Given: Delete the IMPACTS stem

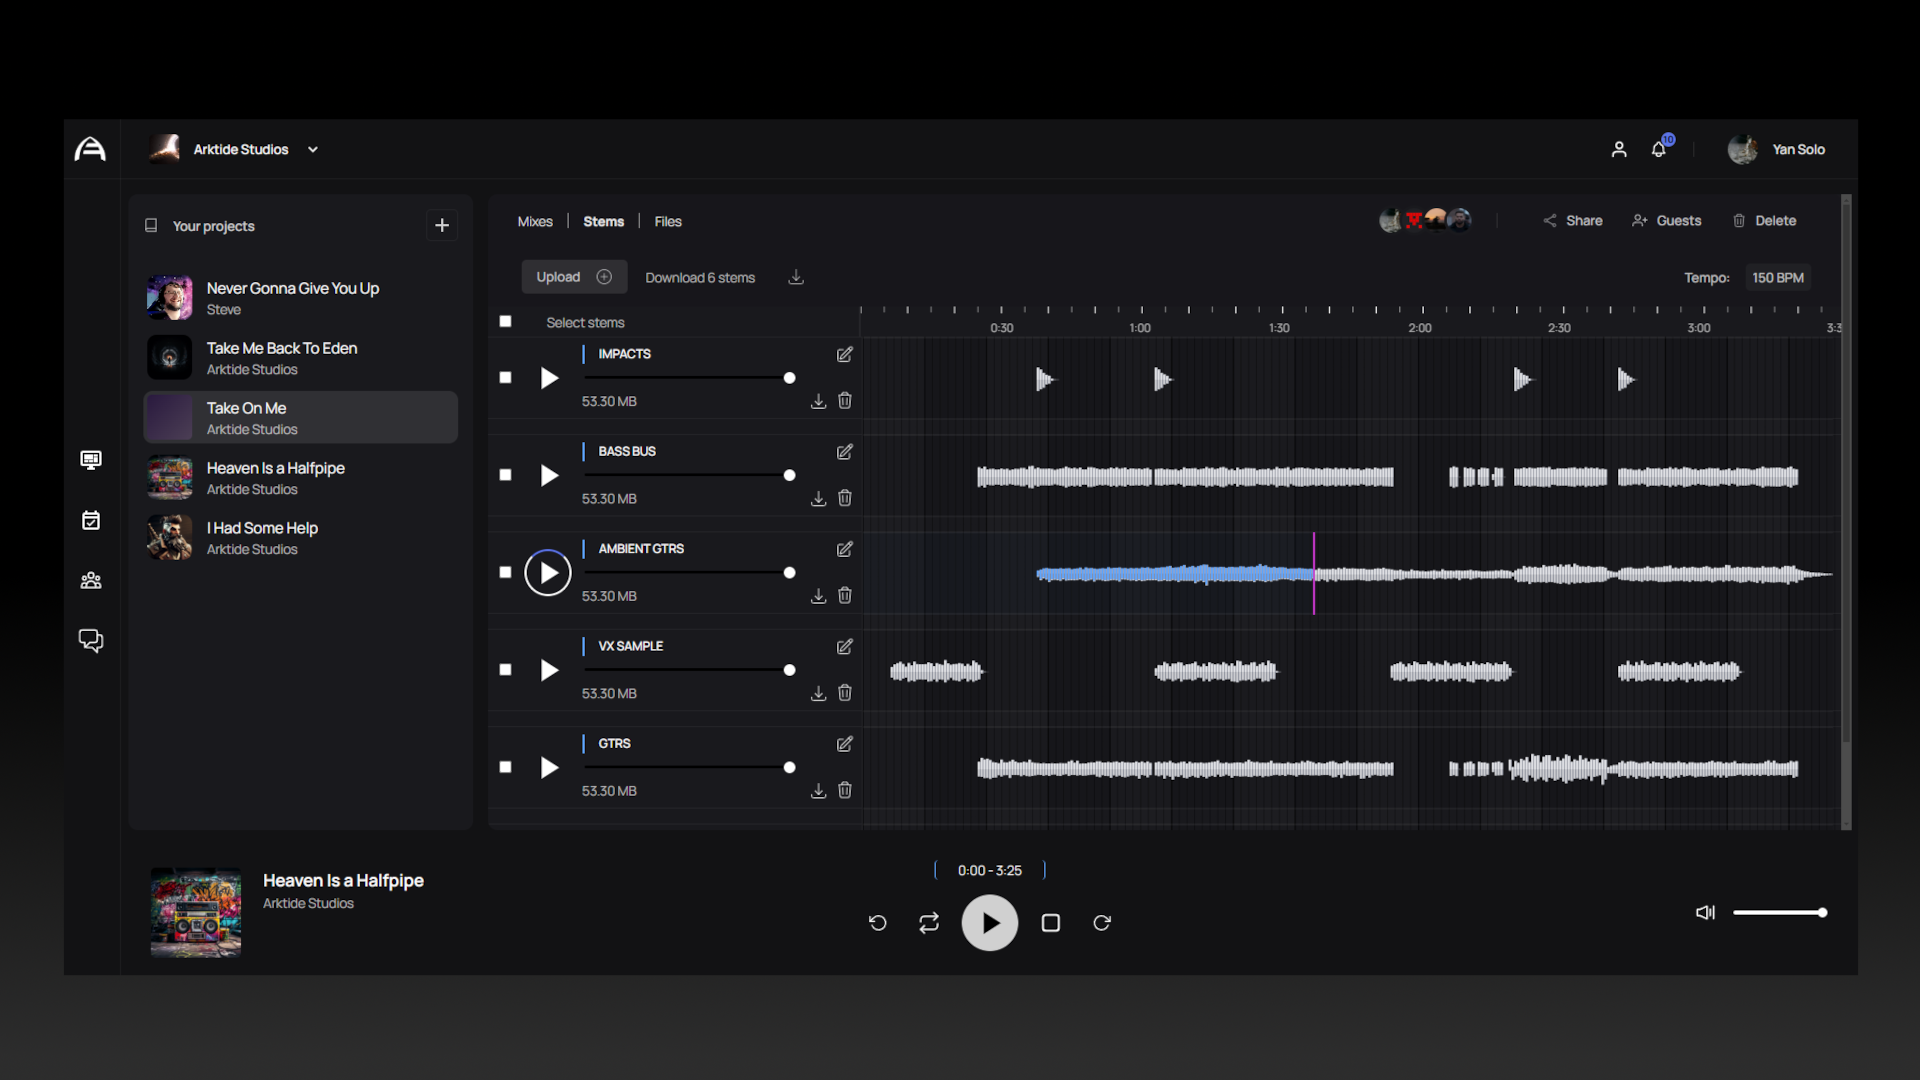Looking at the screenshot, I should [845, 400].
